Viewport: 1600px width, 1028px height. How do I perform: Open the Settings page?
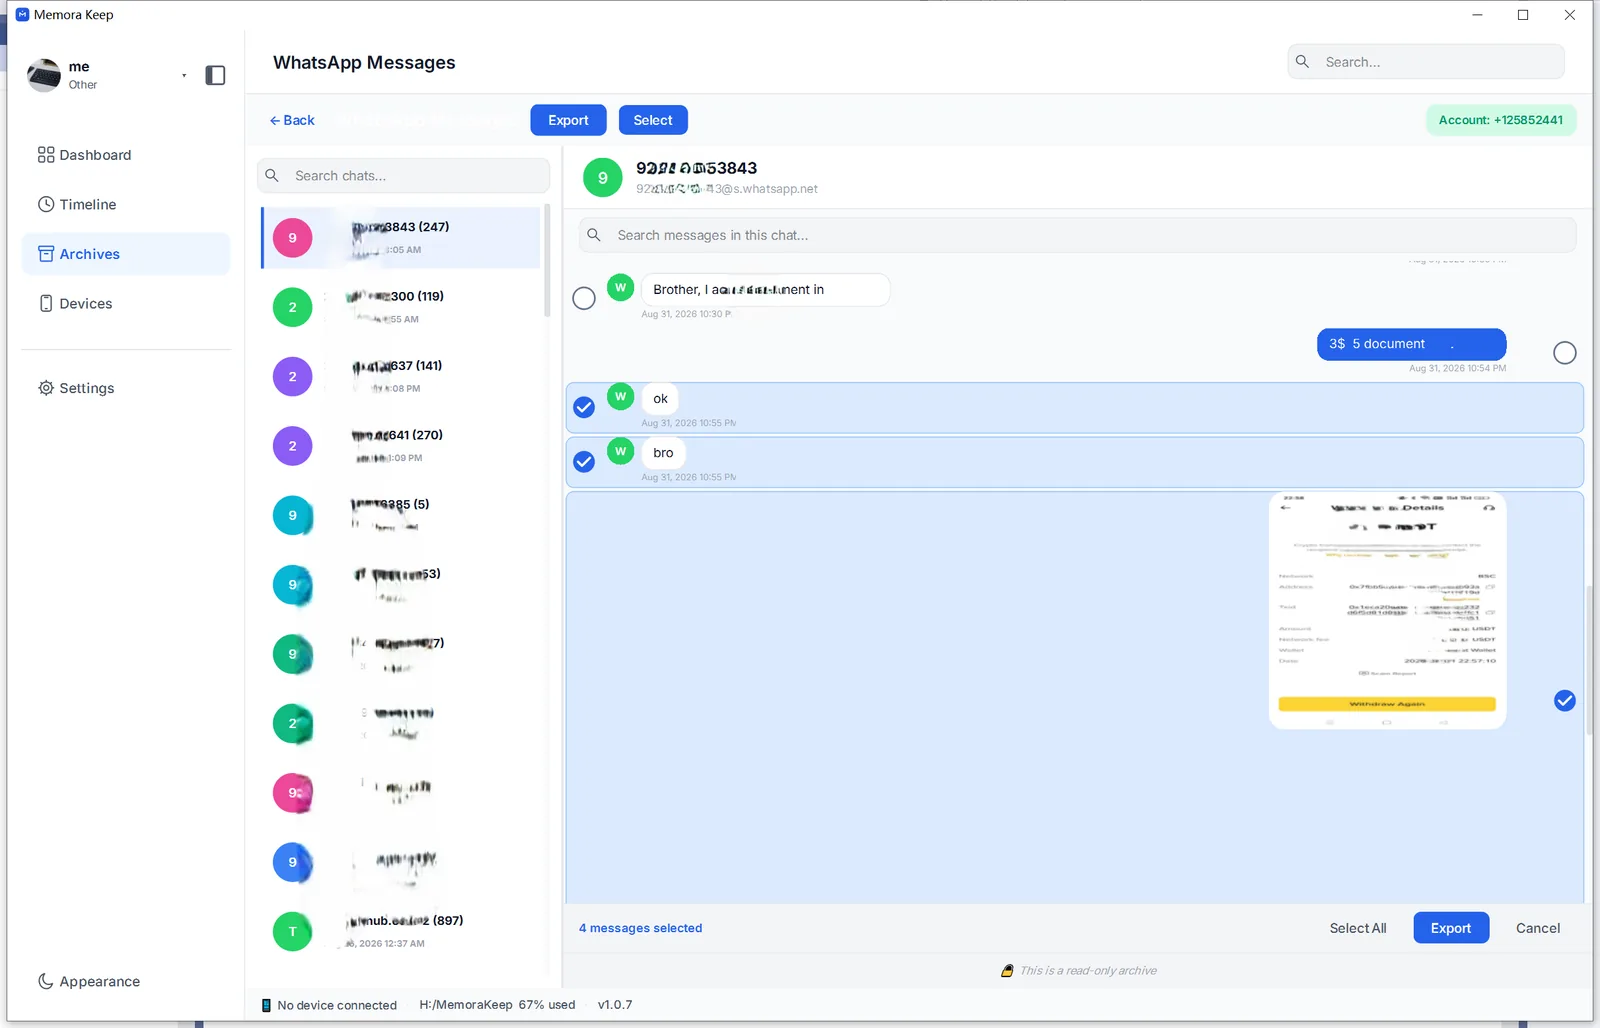tap(126, 388)
